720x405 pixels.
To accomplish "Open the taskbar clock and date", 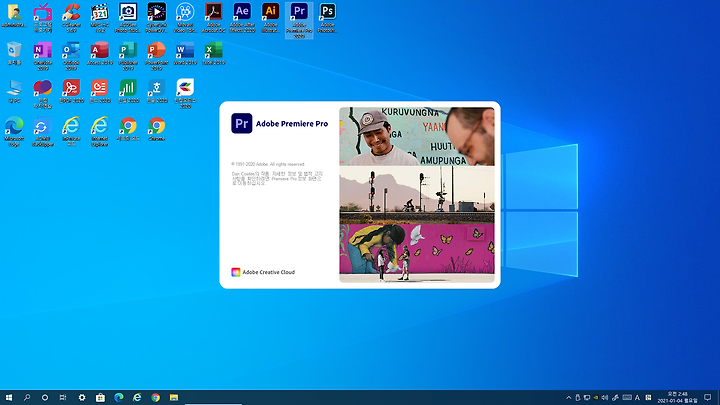I will pyautogui.click(x=677, y=398).
